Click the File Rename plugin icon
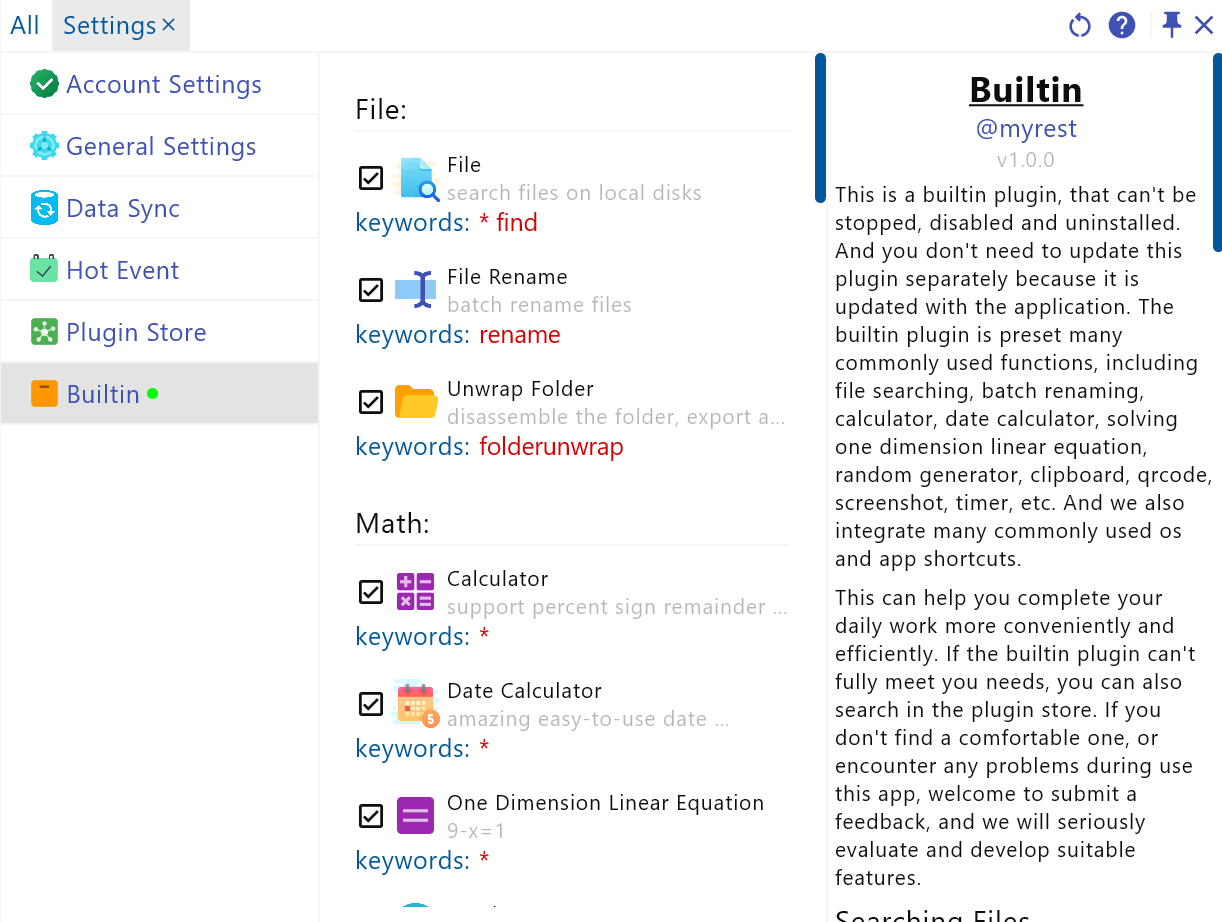Screen dimensions: 1222x922 coord(416,290)
